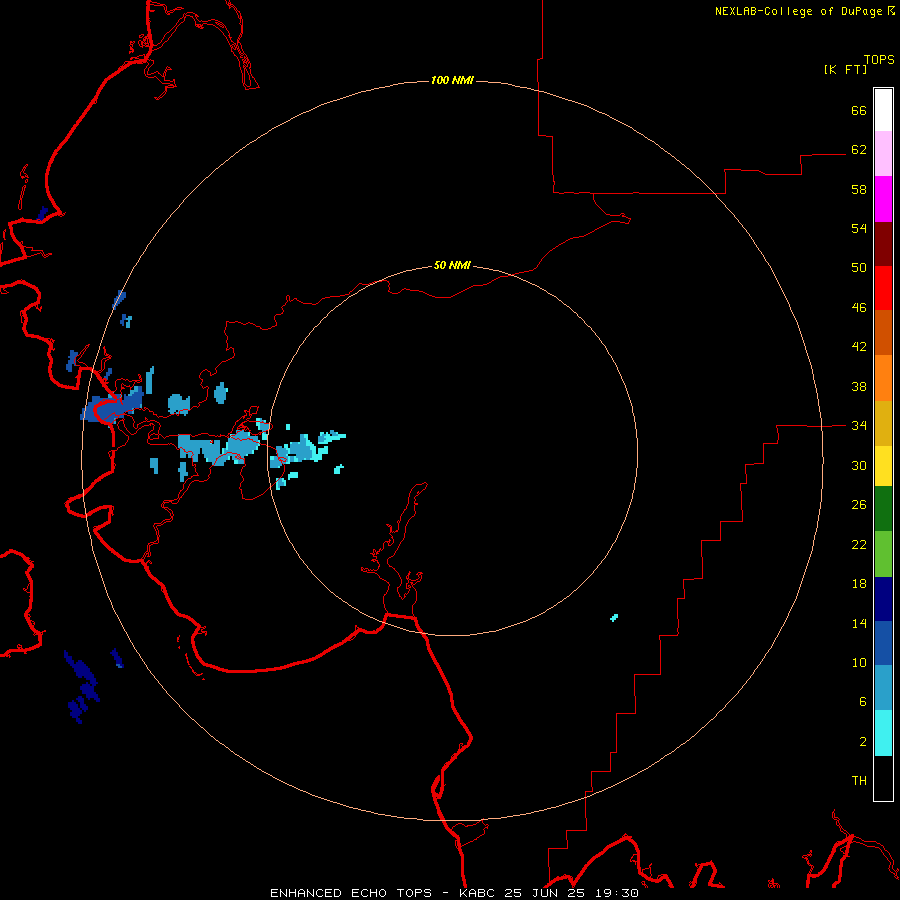Click the NEXLAB-College of DuPage label
Viewport: 900px width, 900px height.
tap(804, 11)
